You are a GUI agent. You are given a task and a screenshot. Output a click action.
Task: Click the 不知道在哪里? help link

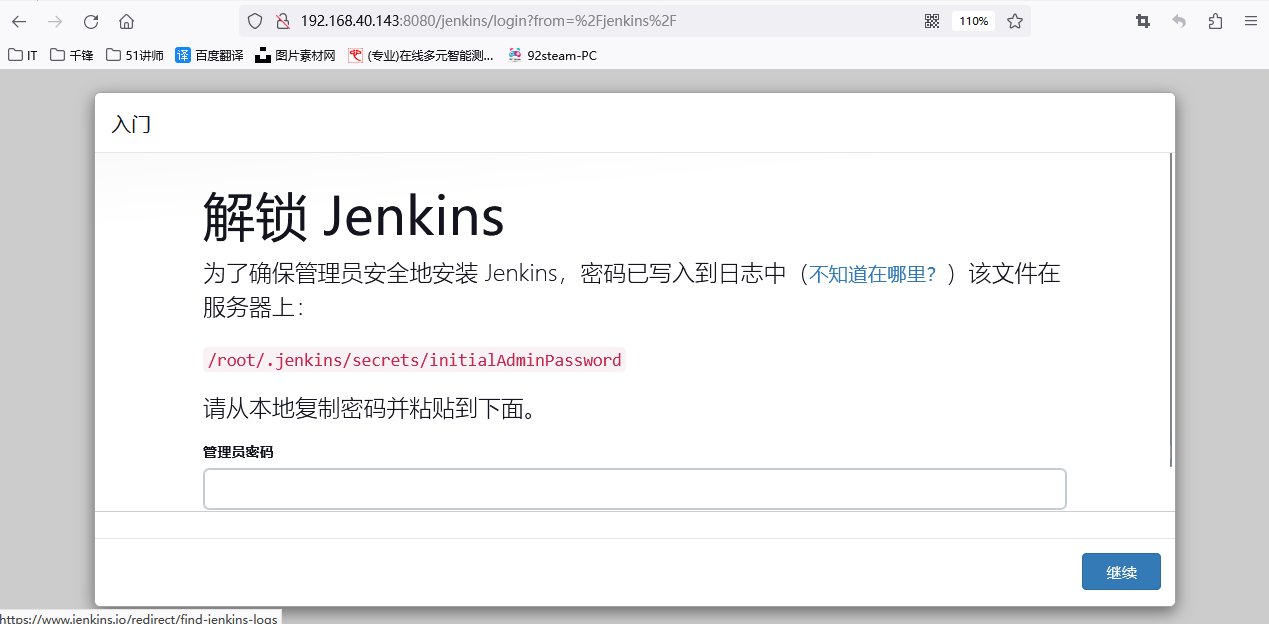872,274
